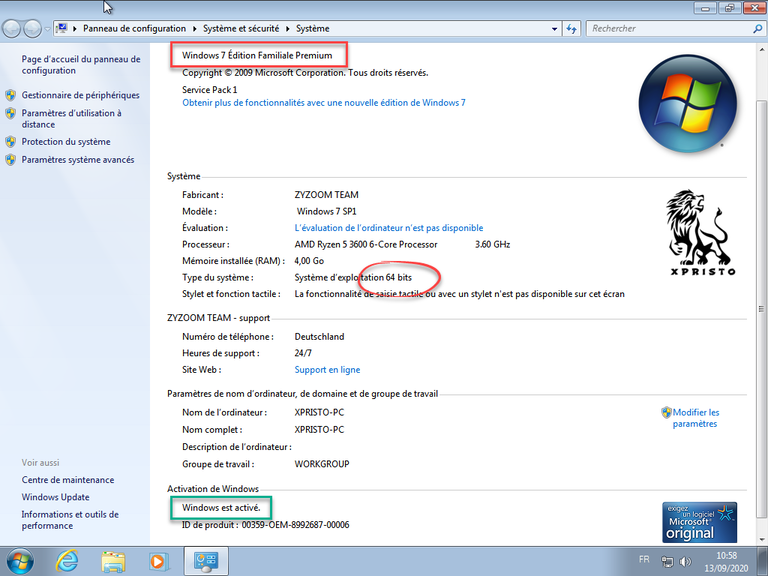Click the Forward navigation arrow button
Screen dimensions: 768x576
[32, 29]
